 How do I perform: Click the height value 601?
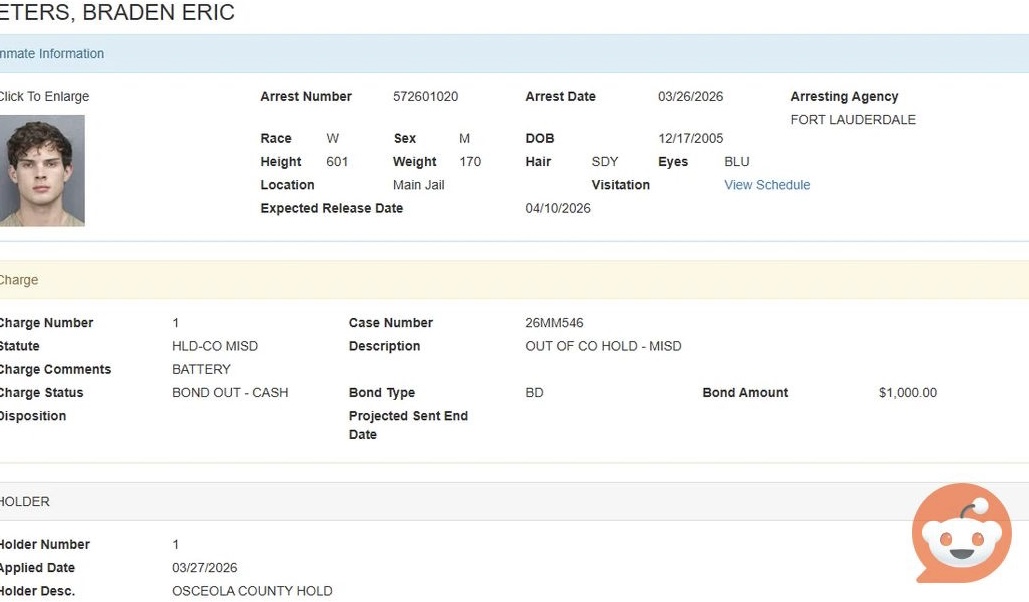(x=337, y=162)
